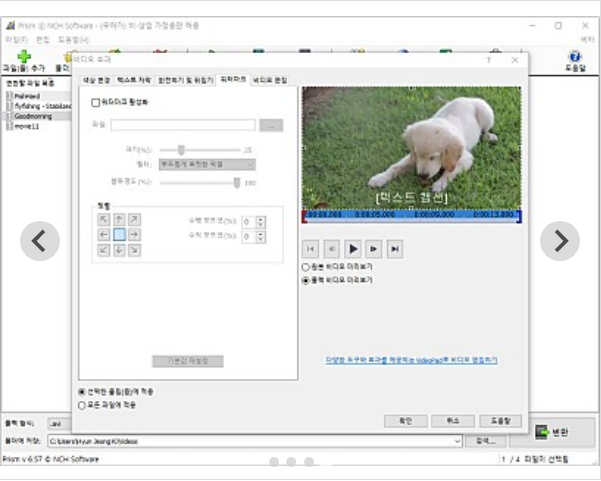601x481 pixels.
Task: Click the vertical offset value field
Action: coord(249,236)
